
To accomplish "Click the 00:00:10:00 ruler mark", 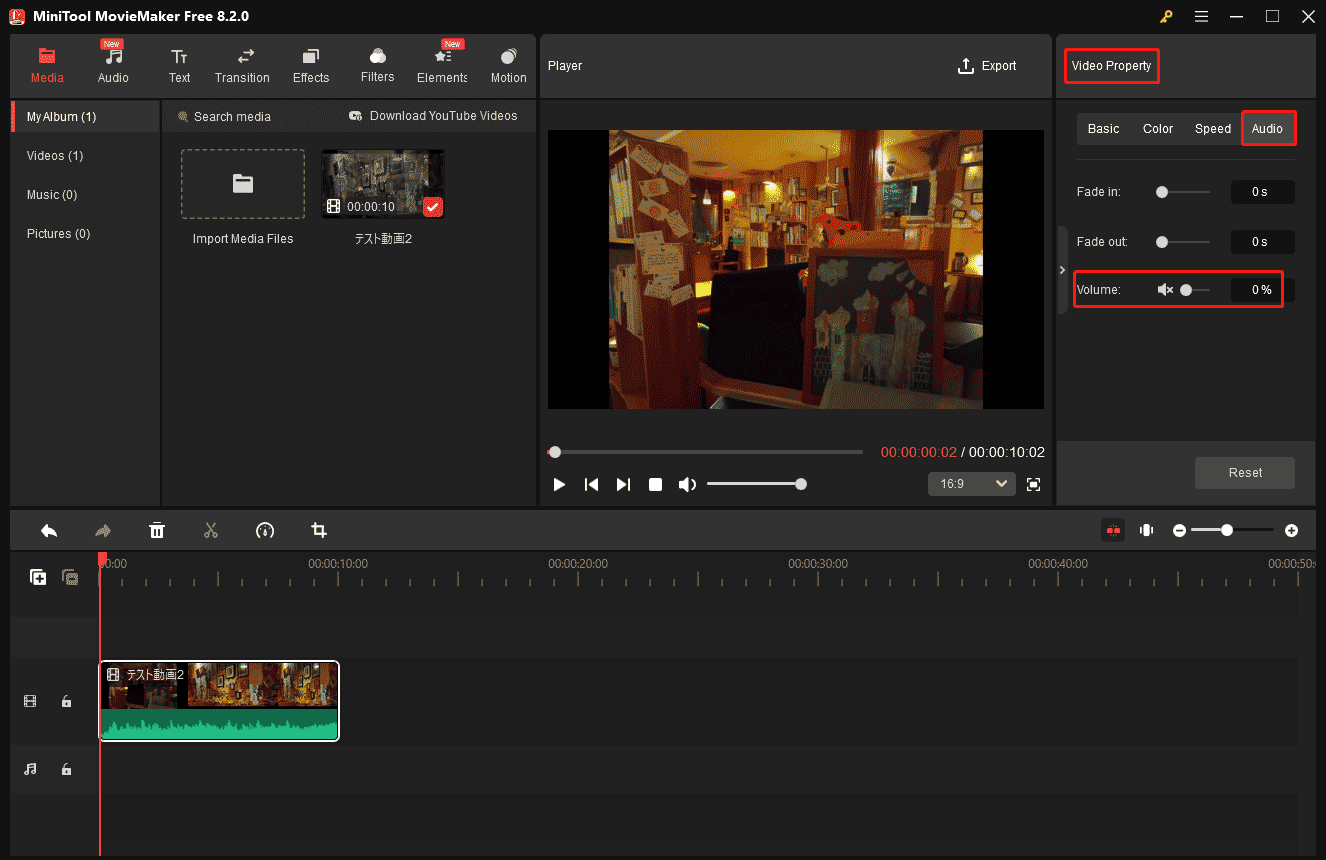I will point(338,564).
